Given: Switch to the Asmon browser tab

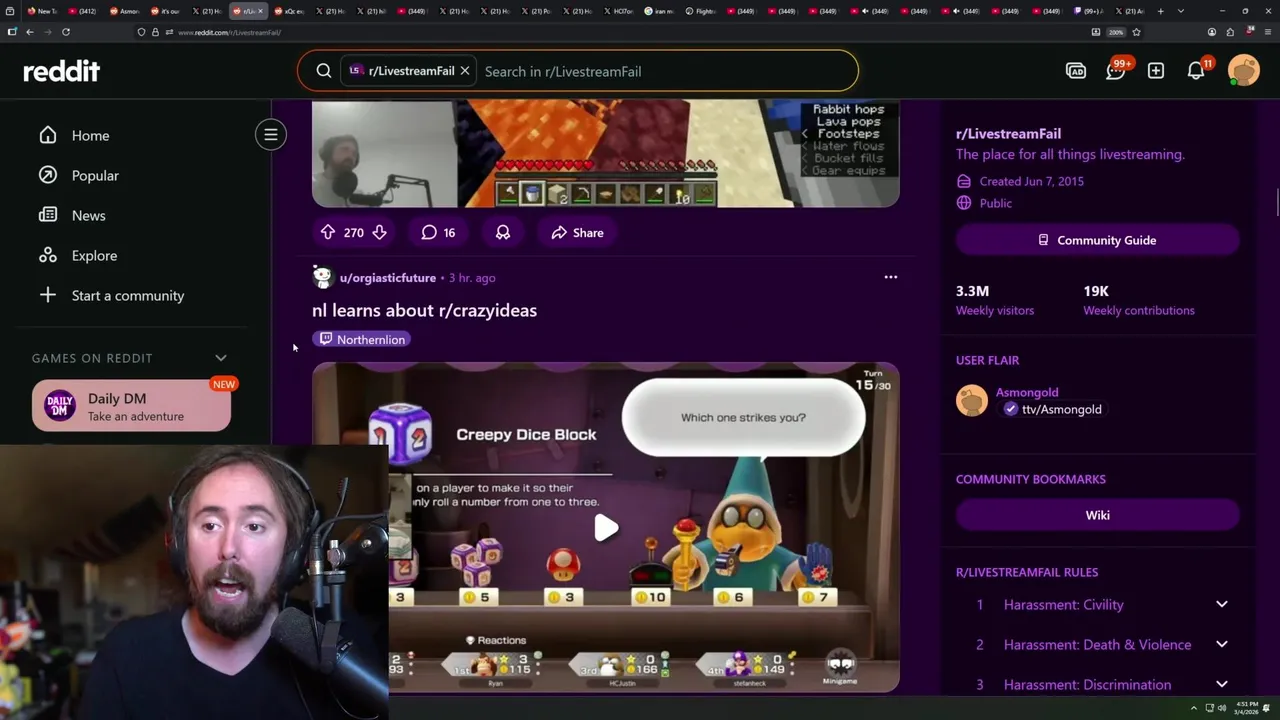Looking at the screenshot, I should (x=125, y=11).
